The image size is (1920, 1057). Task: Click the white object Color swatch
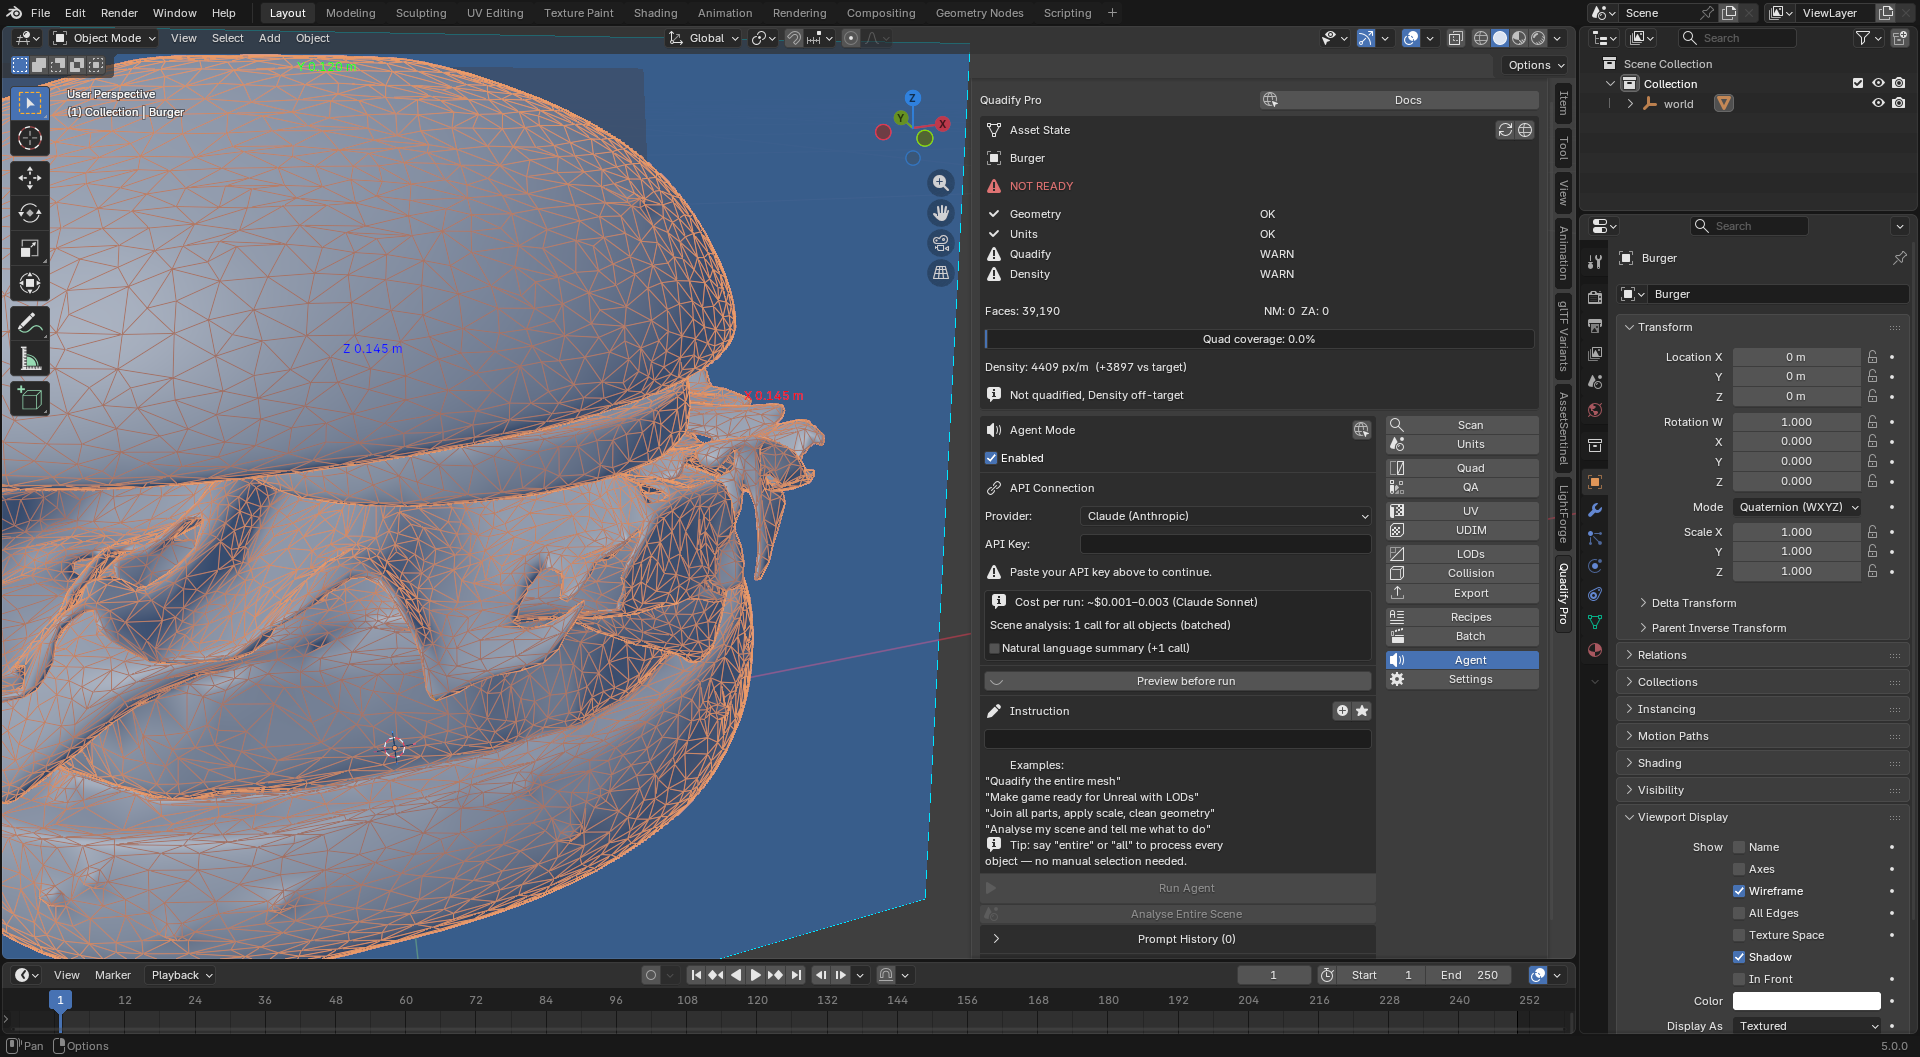1806,1001
